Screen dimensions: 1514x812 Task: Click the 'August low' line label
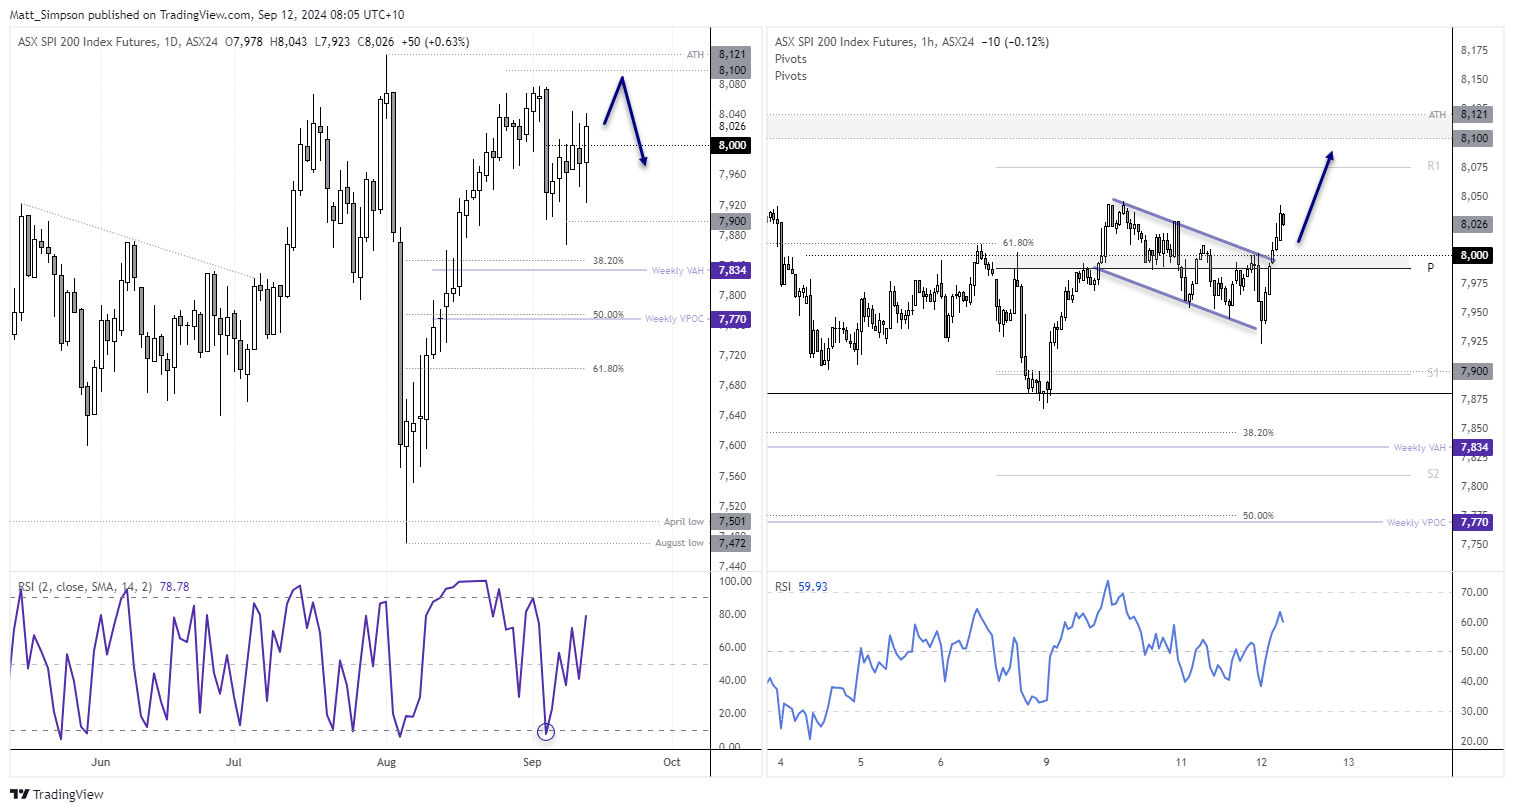point(680,543)
